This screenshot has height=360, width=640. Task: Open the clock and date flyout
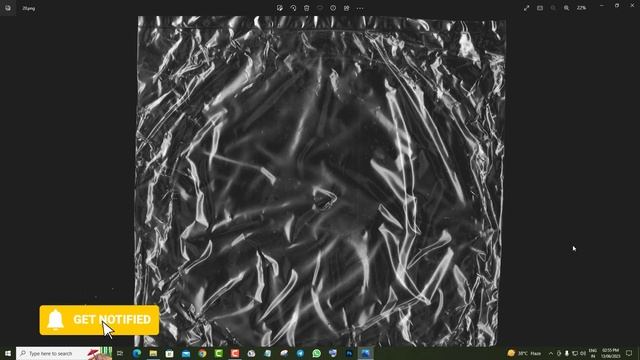pyautogui.click(x=611, y=353)
